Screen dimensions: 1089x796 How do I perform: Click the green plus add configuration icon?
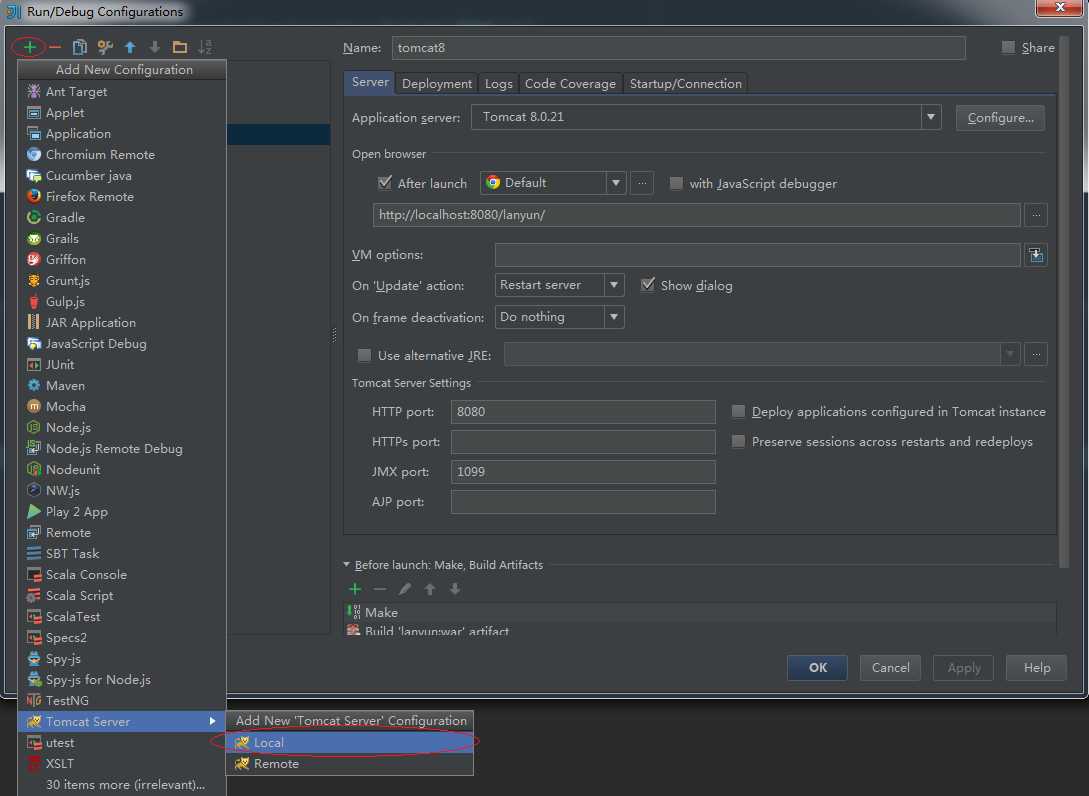point(29,47)
